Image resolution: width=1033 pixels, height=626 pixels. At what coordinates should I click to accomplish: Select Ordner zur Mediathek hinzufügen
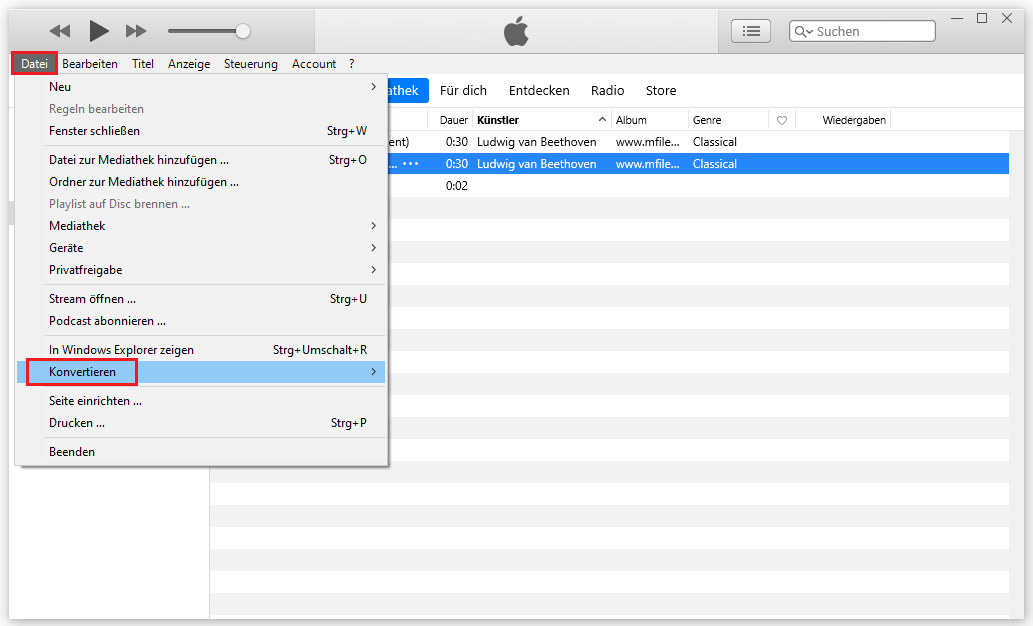201,182
